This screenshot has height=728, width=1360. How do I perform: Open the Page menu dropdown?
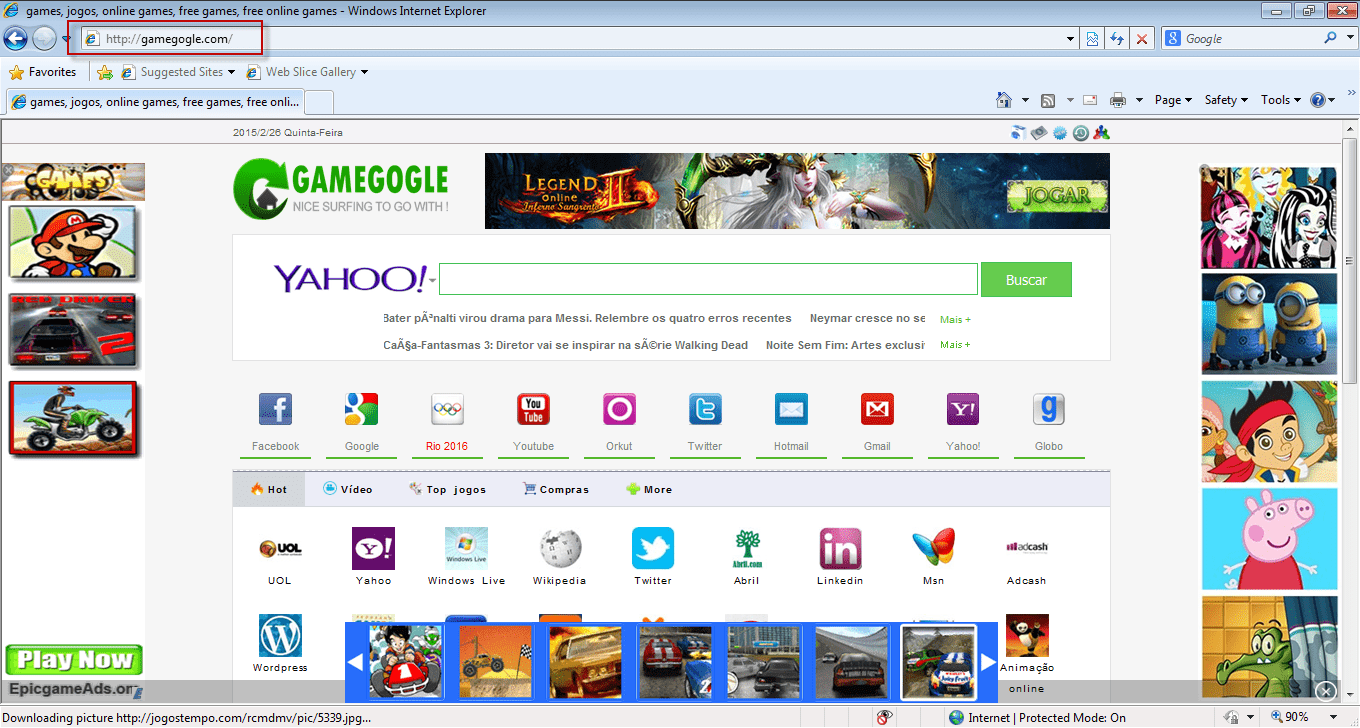(1173, 100)
